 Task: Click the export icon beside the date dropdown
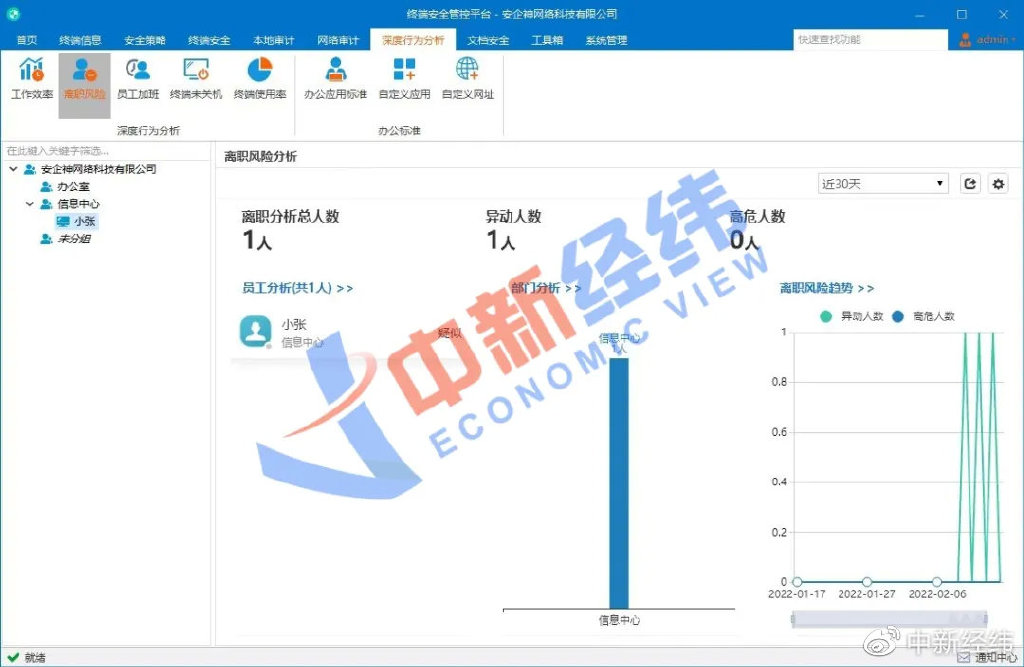point(970,184)
